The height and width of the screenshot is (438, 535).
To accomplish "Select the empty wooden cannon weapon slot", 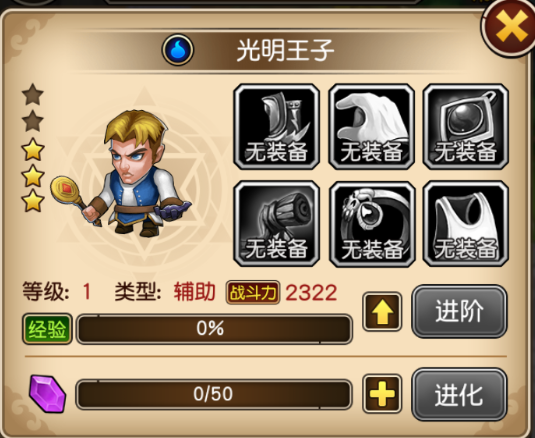I will 277,224.
